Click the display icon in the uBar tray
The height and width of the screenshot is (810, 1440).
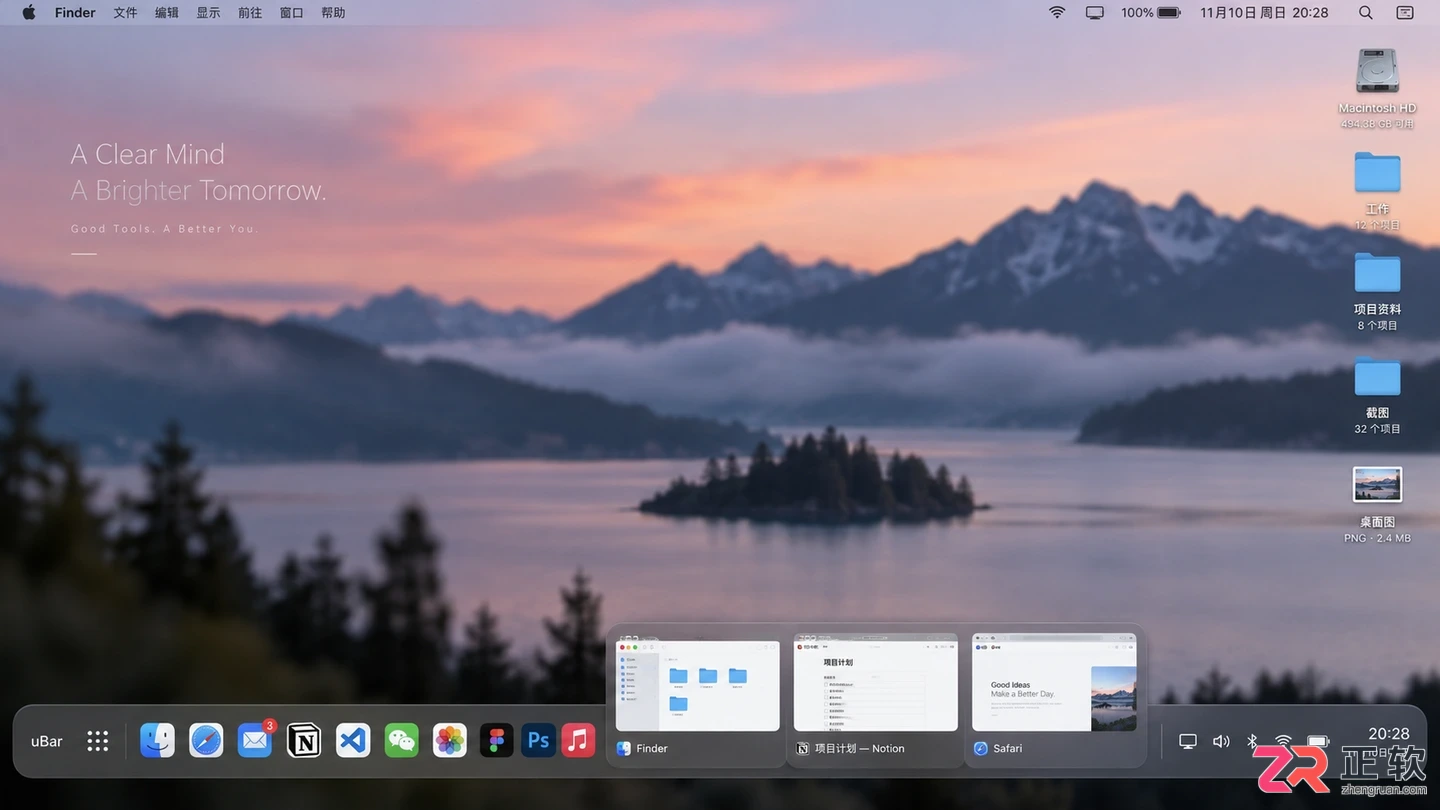[1188, 741]
